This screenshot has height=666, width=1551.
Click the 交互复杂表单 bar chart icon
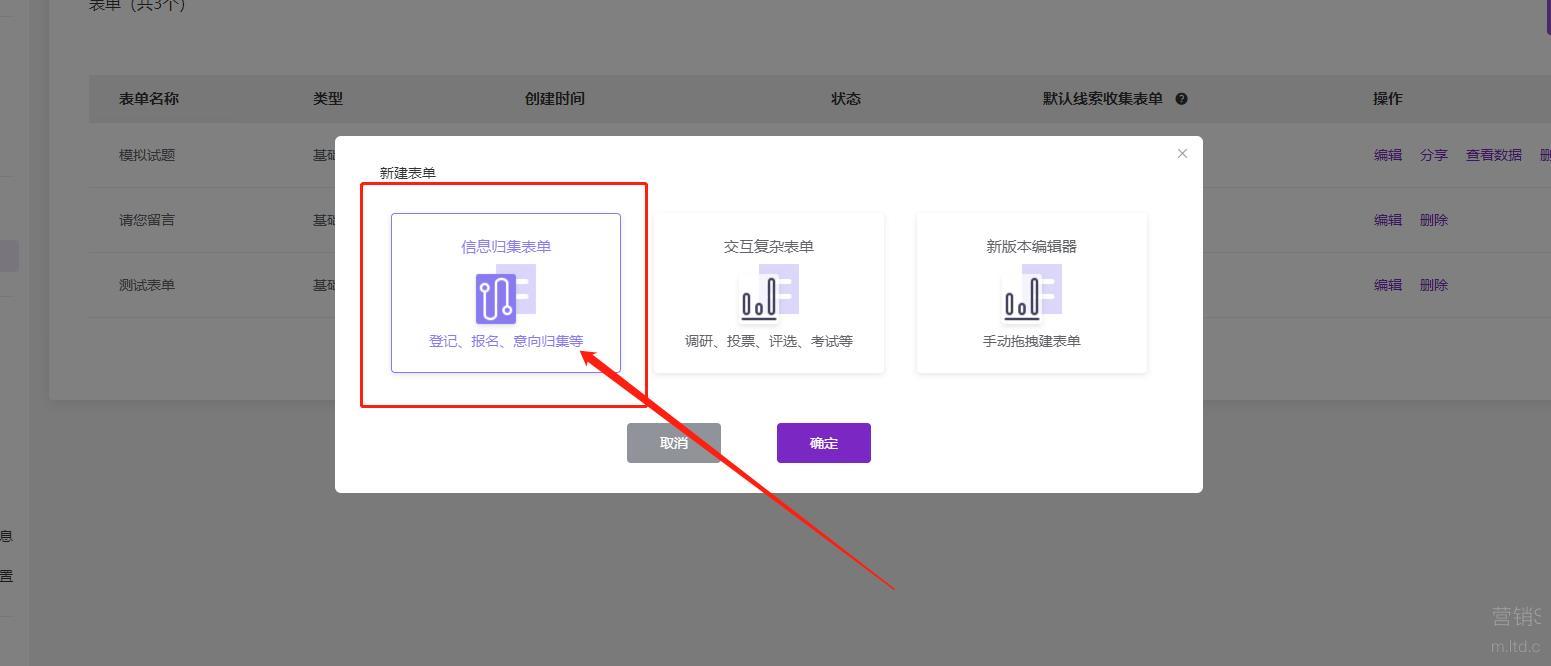767,294
